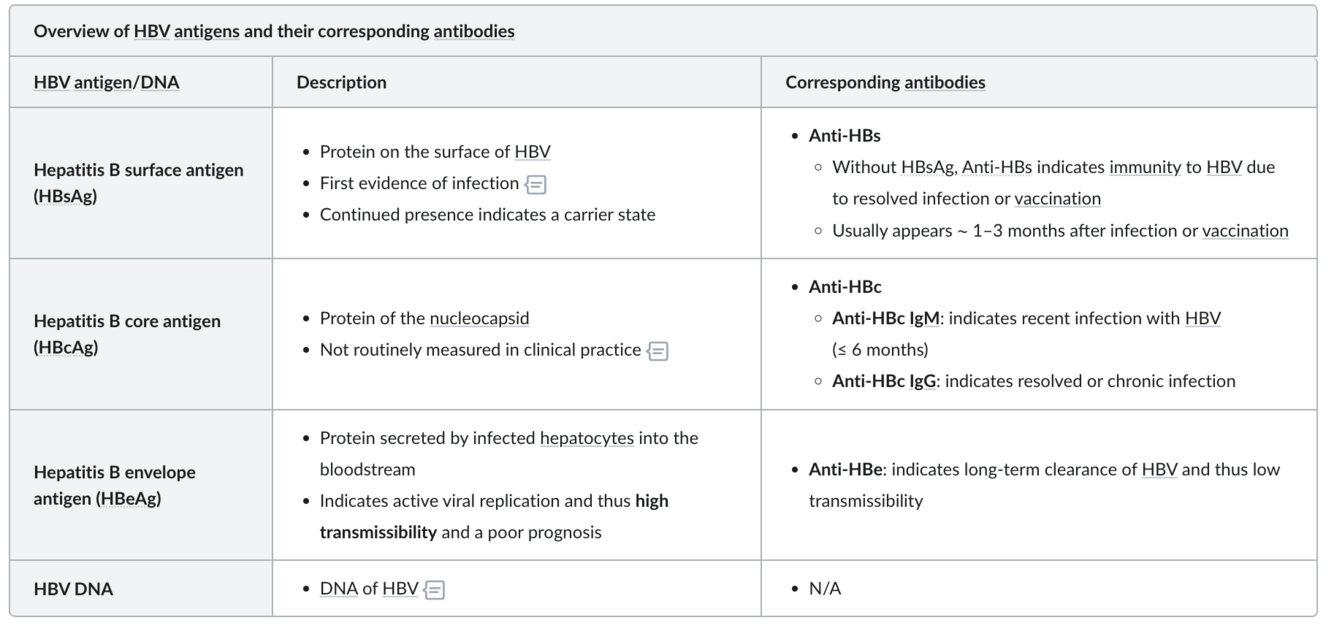This screenshot has height=631, width=1334.
Task: Open note icon next to 'DNA of HBV'
Action: 434,589
